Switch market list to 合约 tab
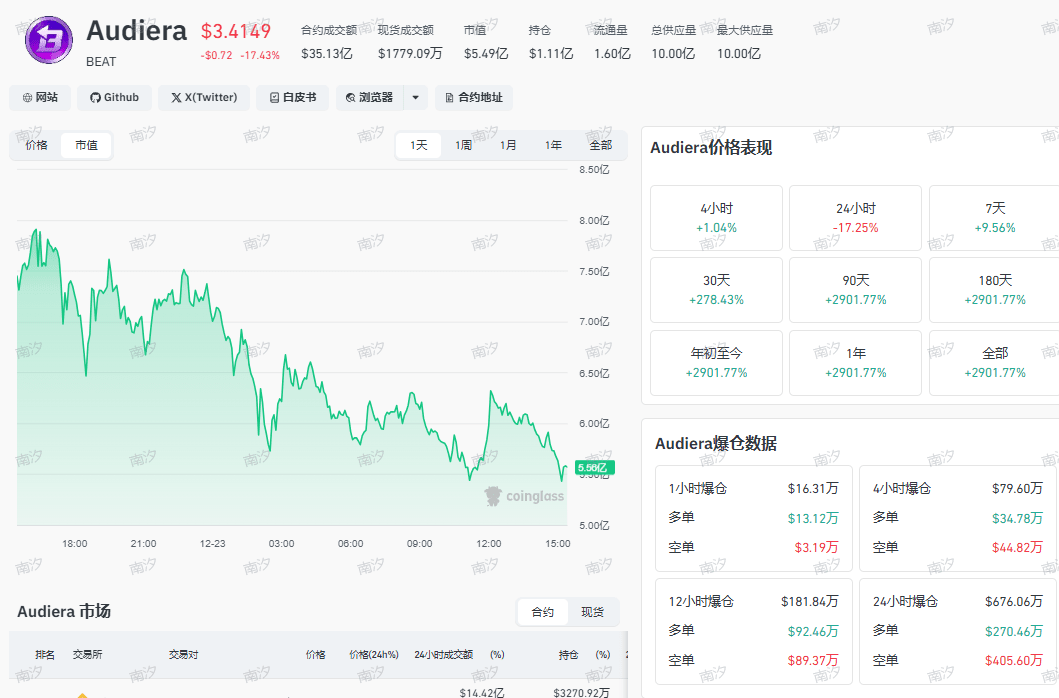This screenshot has width=1059, height=698. tap(542, 612)
